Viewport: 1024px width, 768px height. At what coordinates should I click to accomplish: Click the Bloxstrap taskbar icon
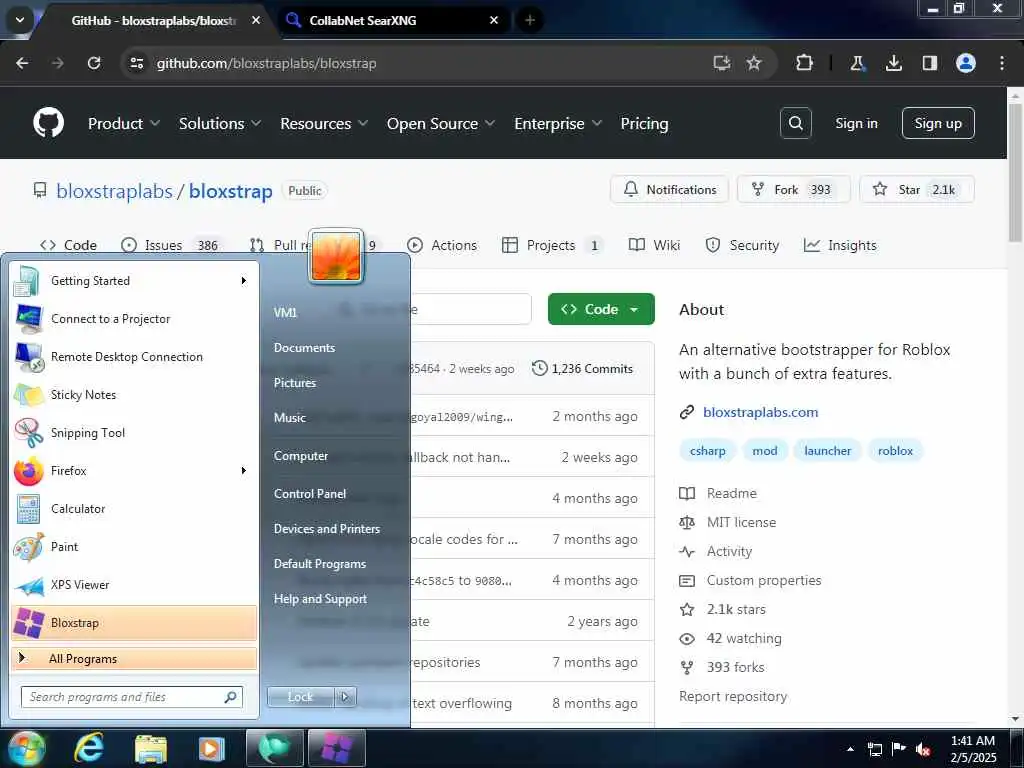click(x=336, y=748)
